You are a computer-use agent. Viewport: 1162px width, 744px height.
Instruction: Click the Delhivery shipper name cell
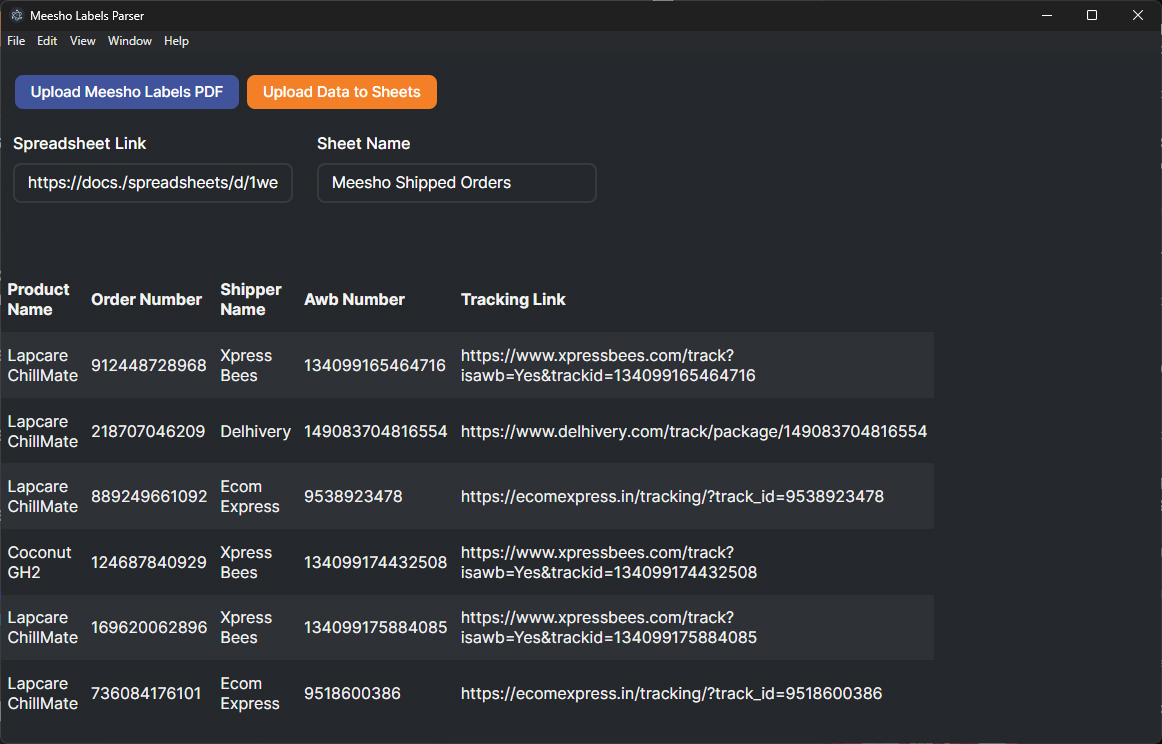(x=256, y=431)
